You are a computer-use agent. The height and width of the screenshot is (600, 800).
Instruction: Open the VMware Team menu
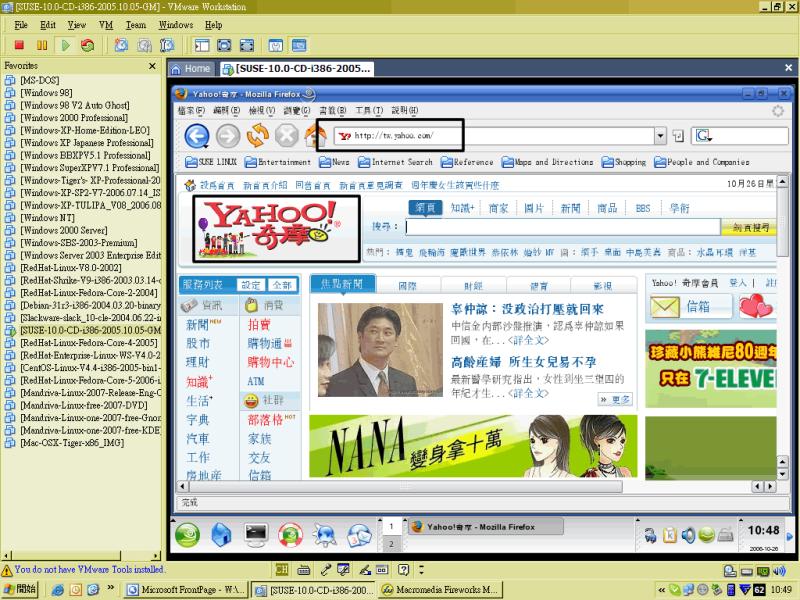click(x=136, y=25)
